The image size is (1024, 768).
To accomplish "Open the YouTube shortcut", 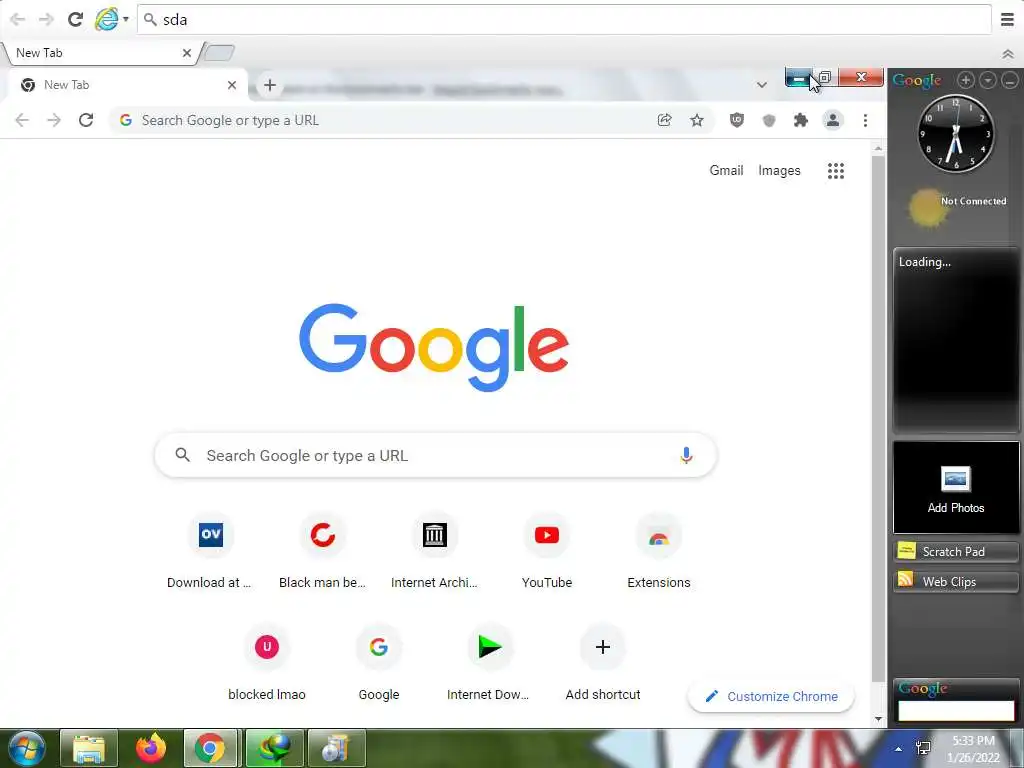I will [547, 552].
